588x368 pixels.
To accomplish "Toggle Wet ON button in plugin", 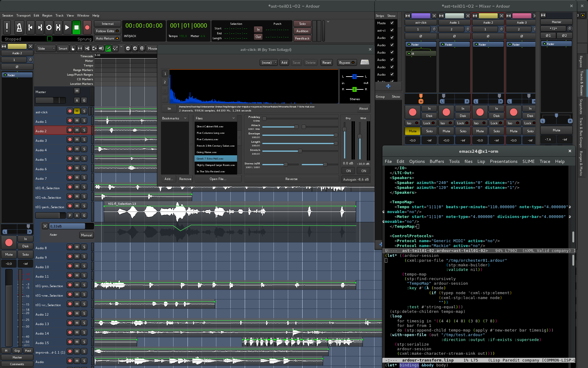I will click(x=363, y=171).
